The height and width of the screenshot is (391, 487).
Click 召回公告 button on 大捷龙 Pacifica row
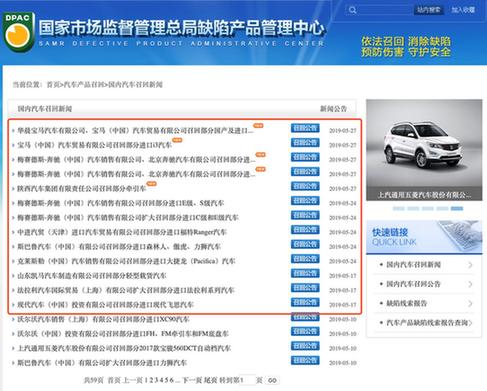(x=305, y=259)
